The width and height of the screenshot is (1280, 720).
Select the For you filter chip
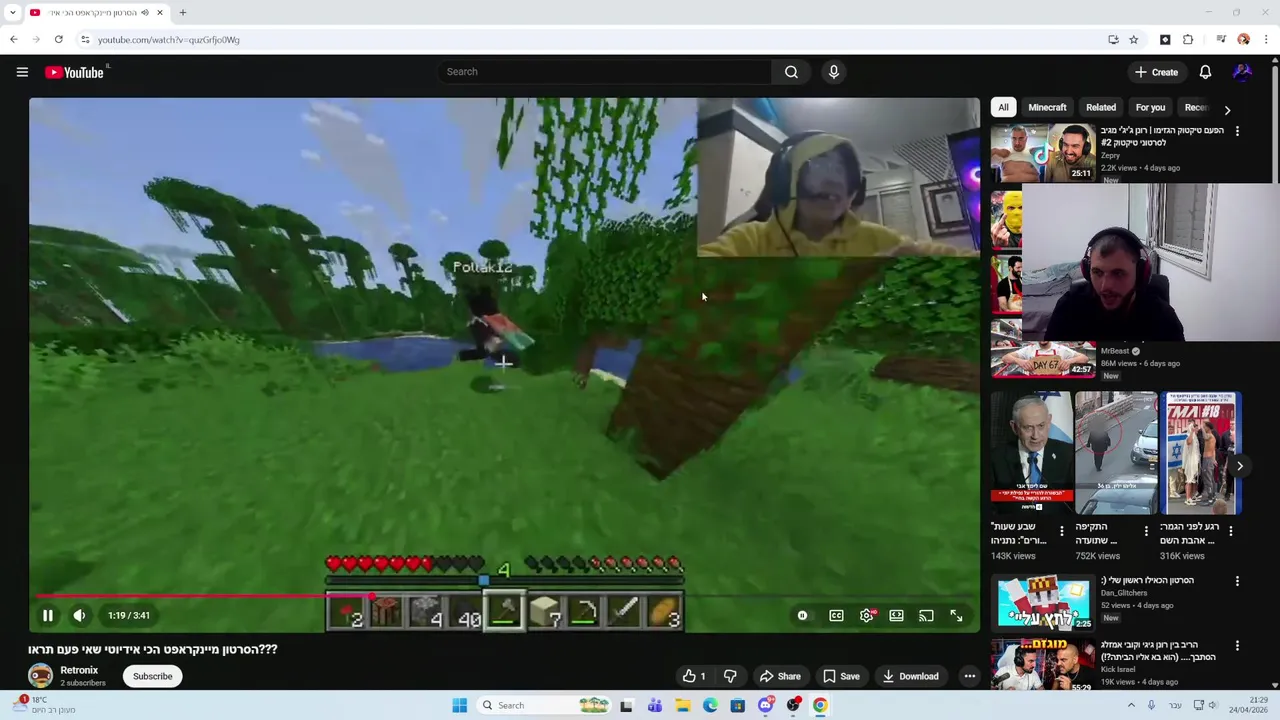click(x=1150, y=108)
